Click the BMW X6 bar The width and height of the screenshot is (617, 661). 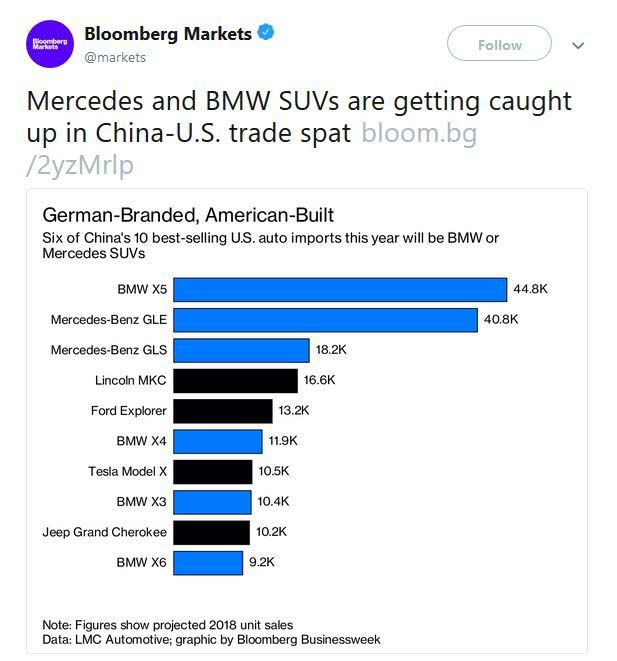208,562
